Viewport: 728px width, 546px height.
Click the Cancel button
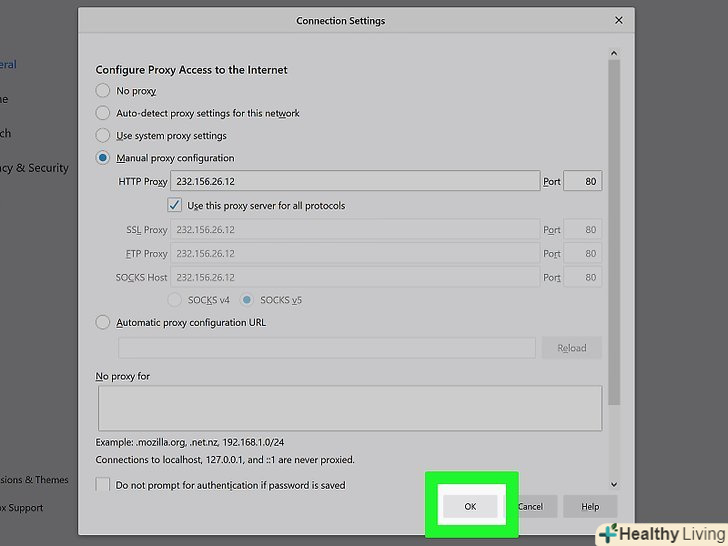click(x=530, y=507)
